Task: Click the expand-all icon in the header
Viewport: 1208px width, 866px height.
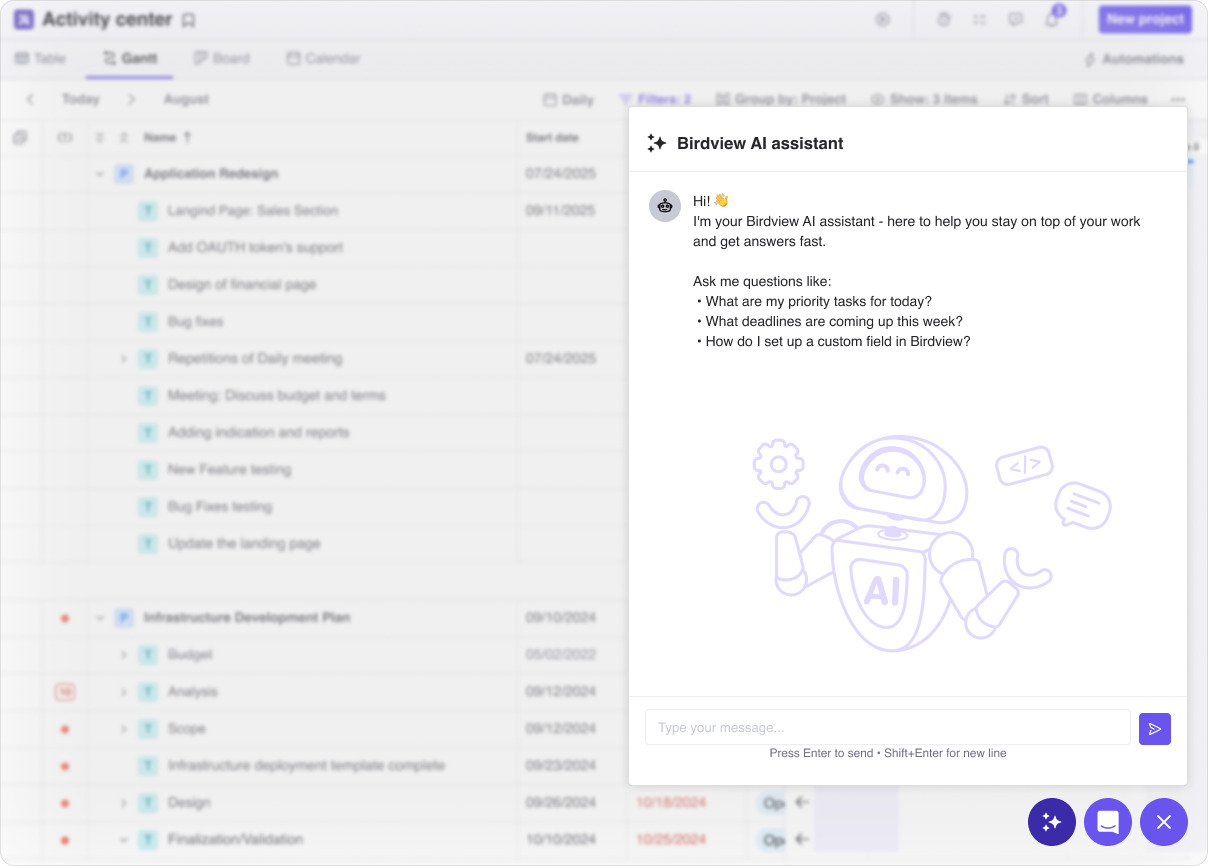Action: (100, 137)
